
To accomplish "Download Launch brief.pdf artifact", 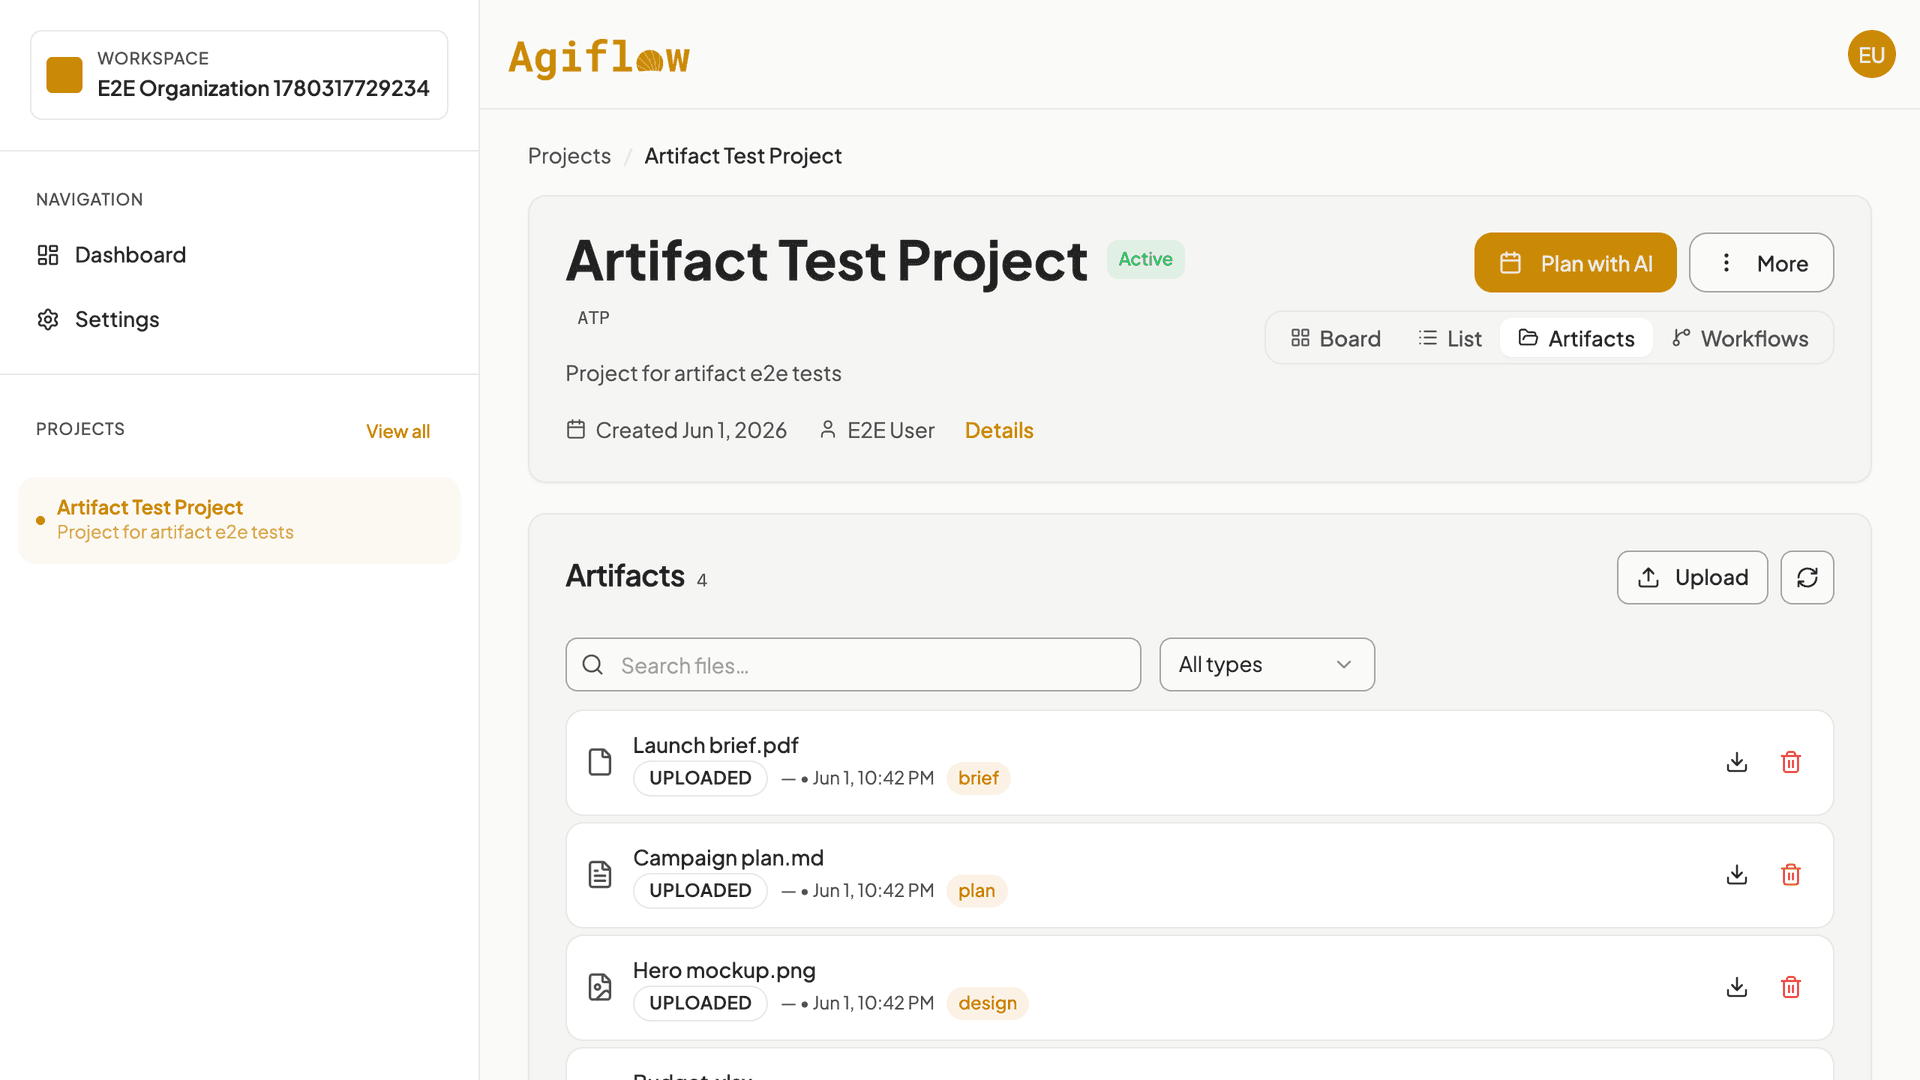I will (1737, 762).
